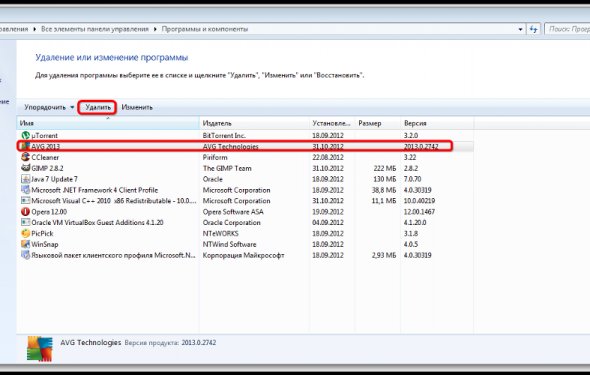Click publisher AVG Technologies cell in list
This screenshot has height=375, width=590.
click(230, 146)
